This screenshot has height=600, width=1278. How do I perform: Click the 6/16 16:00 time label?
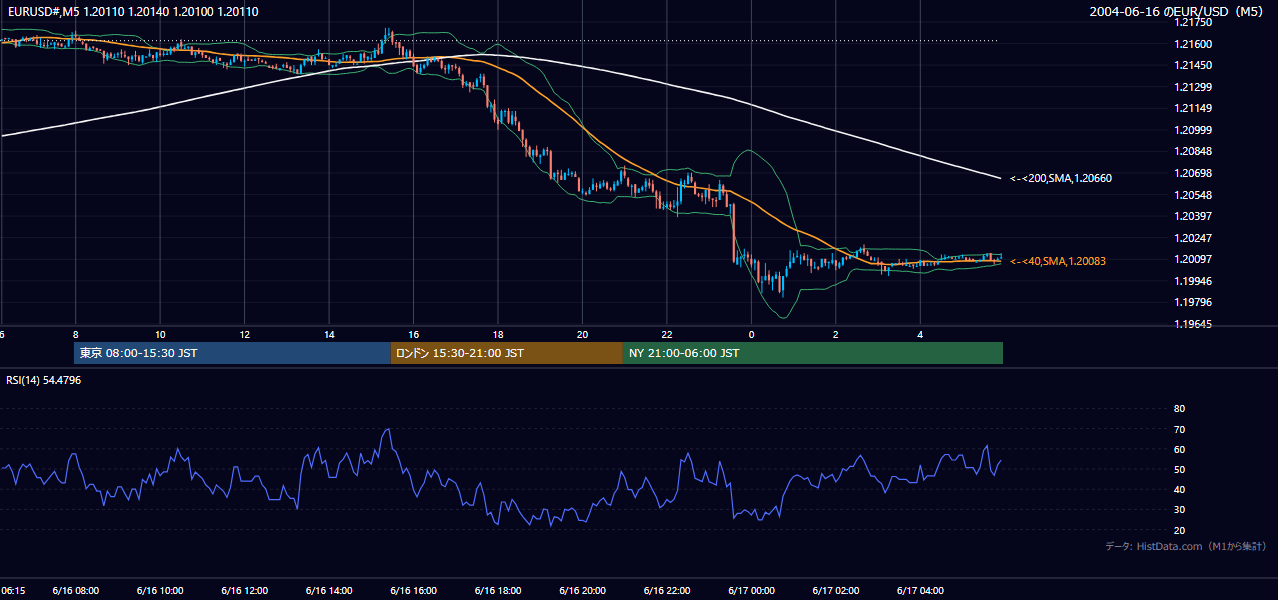[x=414, y=591]
